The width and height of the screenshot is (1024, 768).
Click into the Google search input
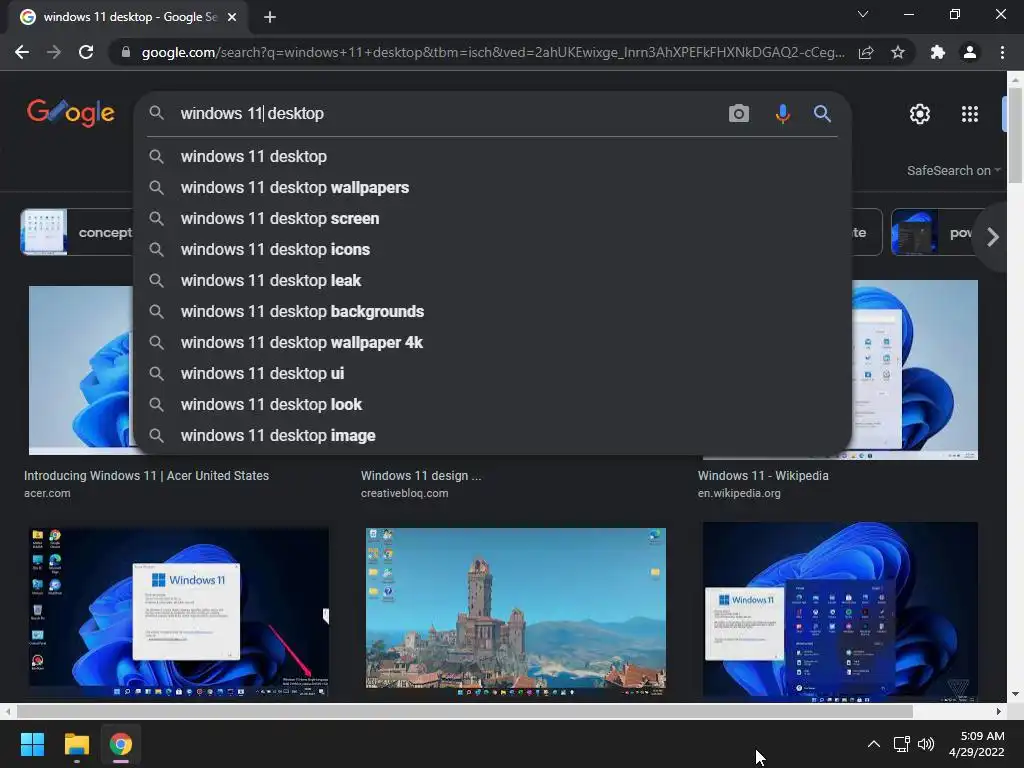tap(444, 113)
